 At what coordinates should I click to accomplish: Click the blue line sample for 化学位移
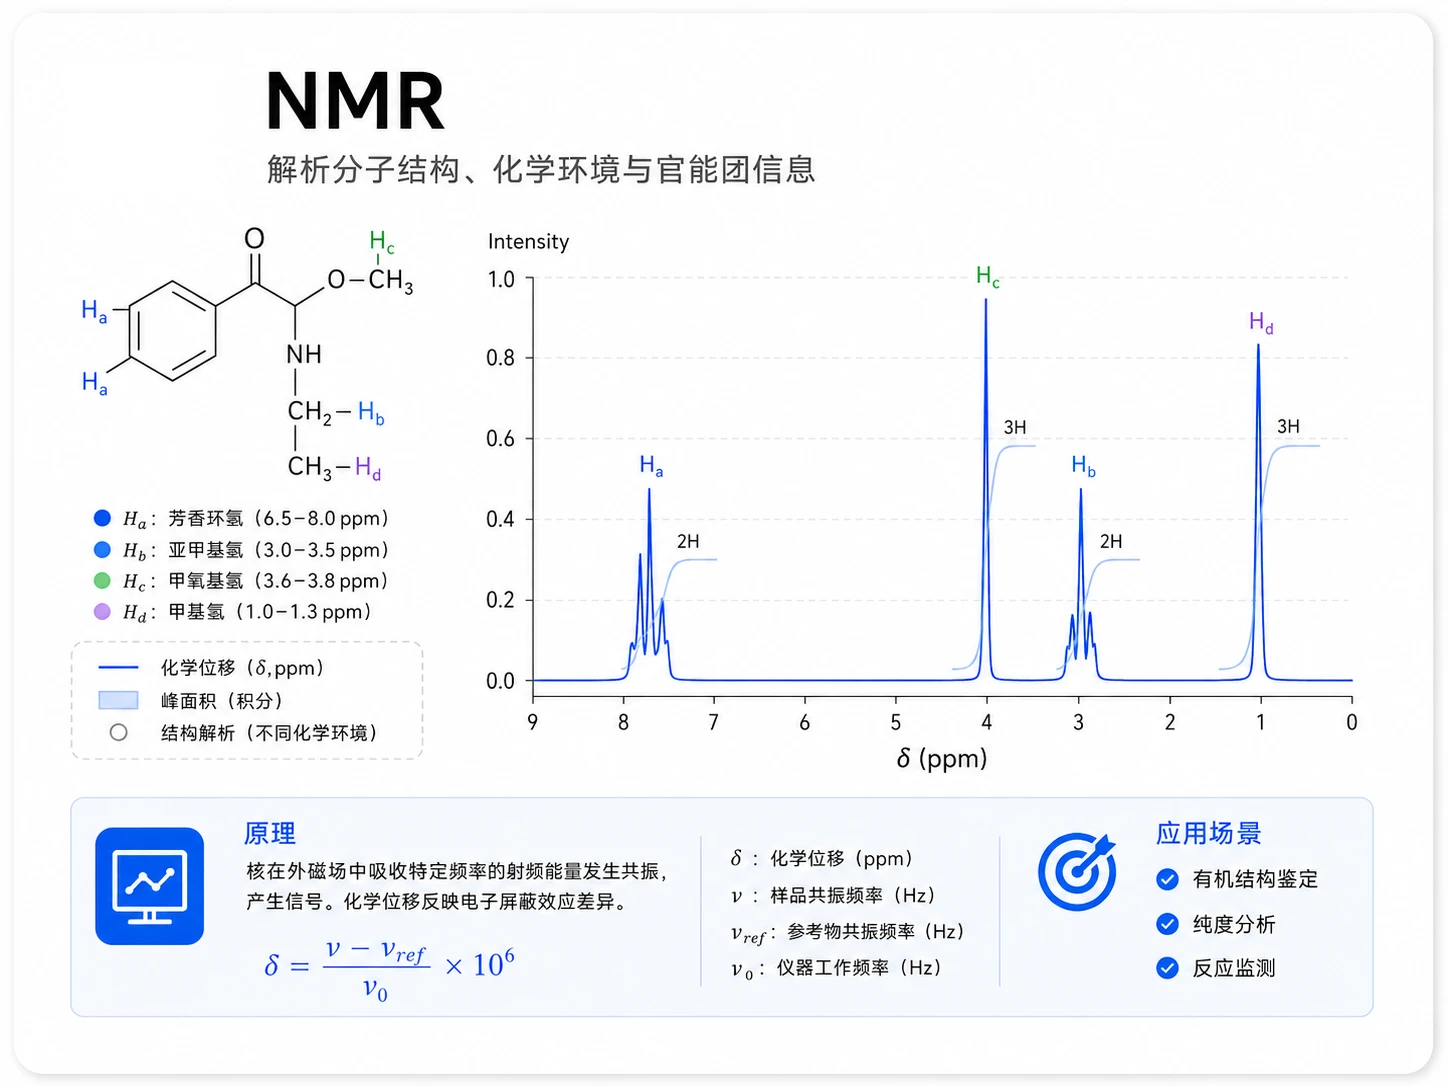coord(118,667)
